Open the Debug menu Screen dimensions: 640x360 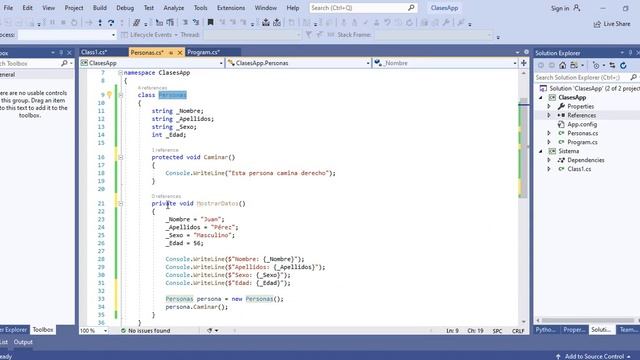pyautogui.click(x=125, y=8)
